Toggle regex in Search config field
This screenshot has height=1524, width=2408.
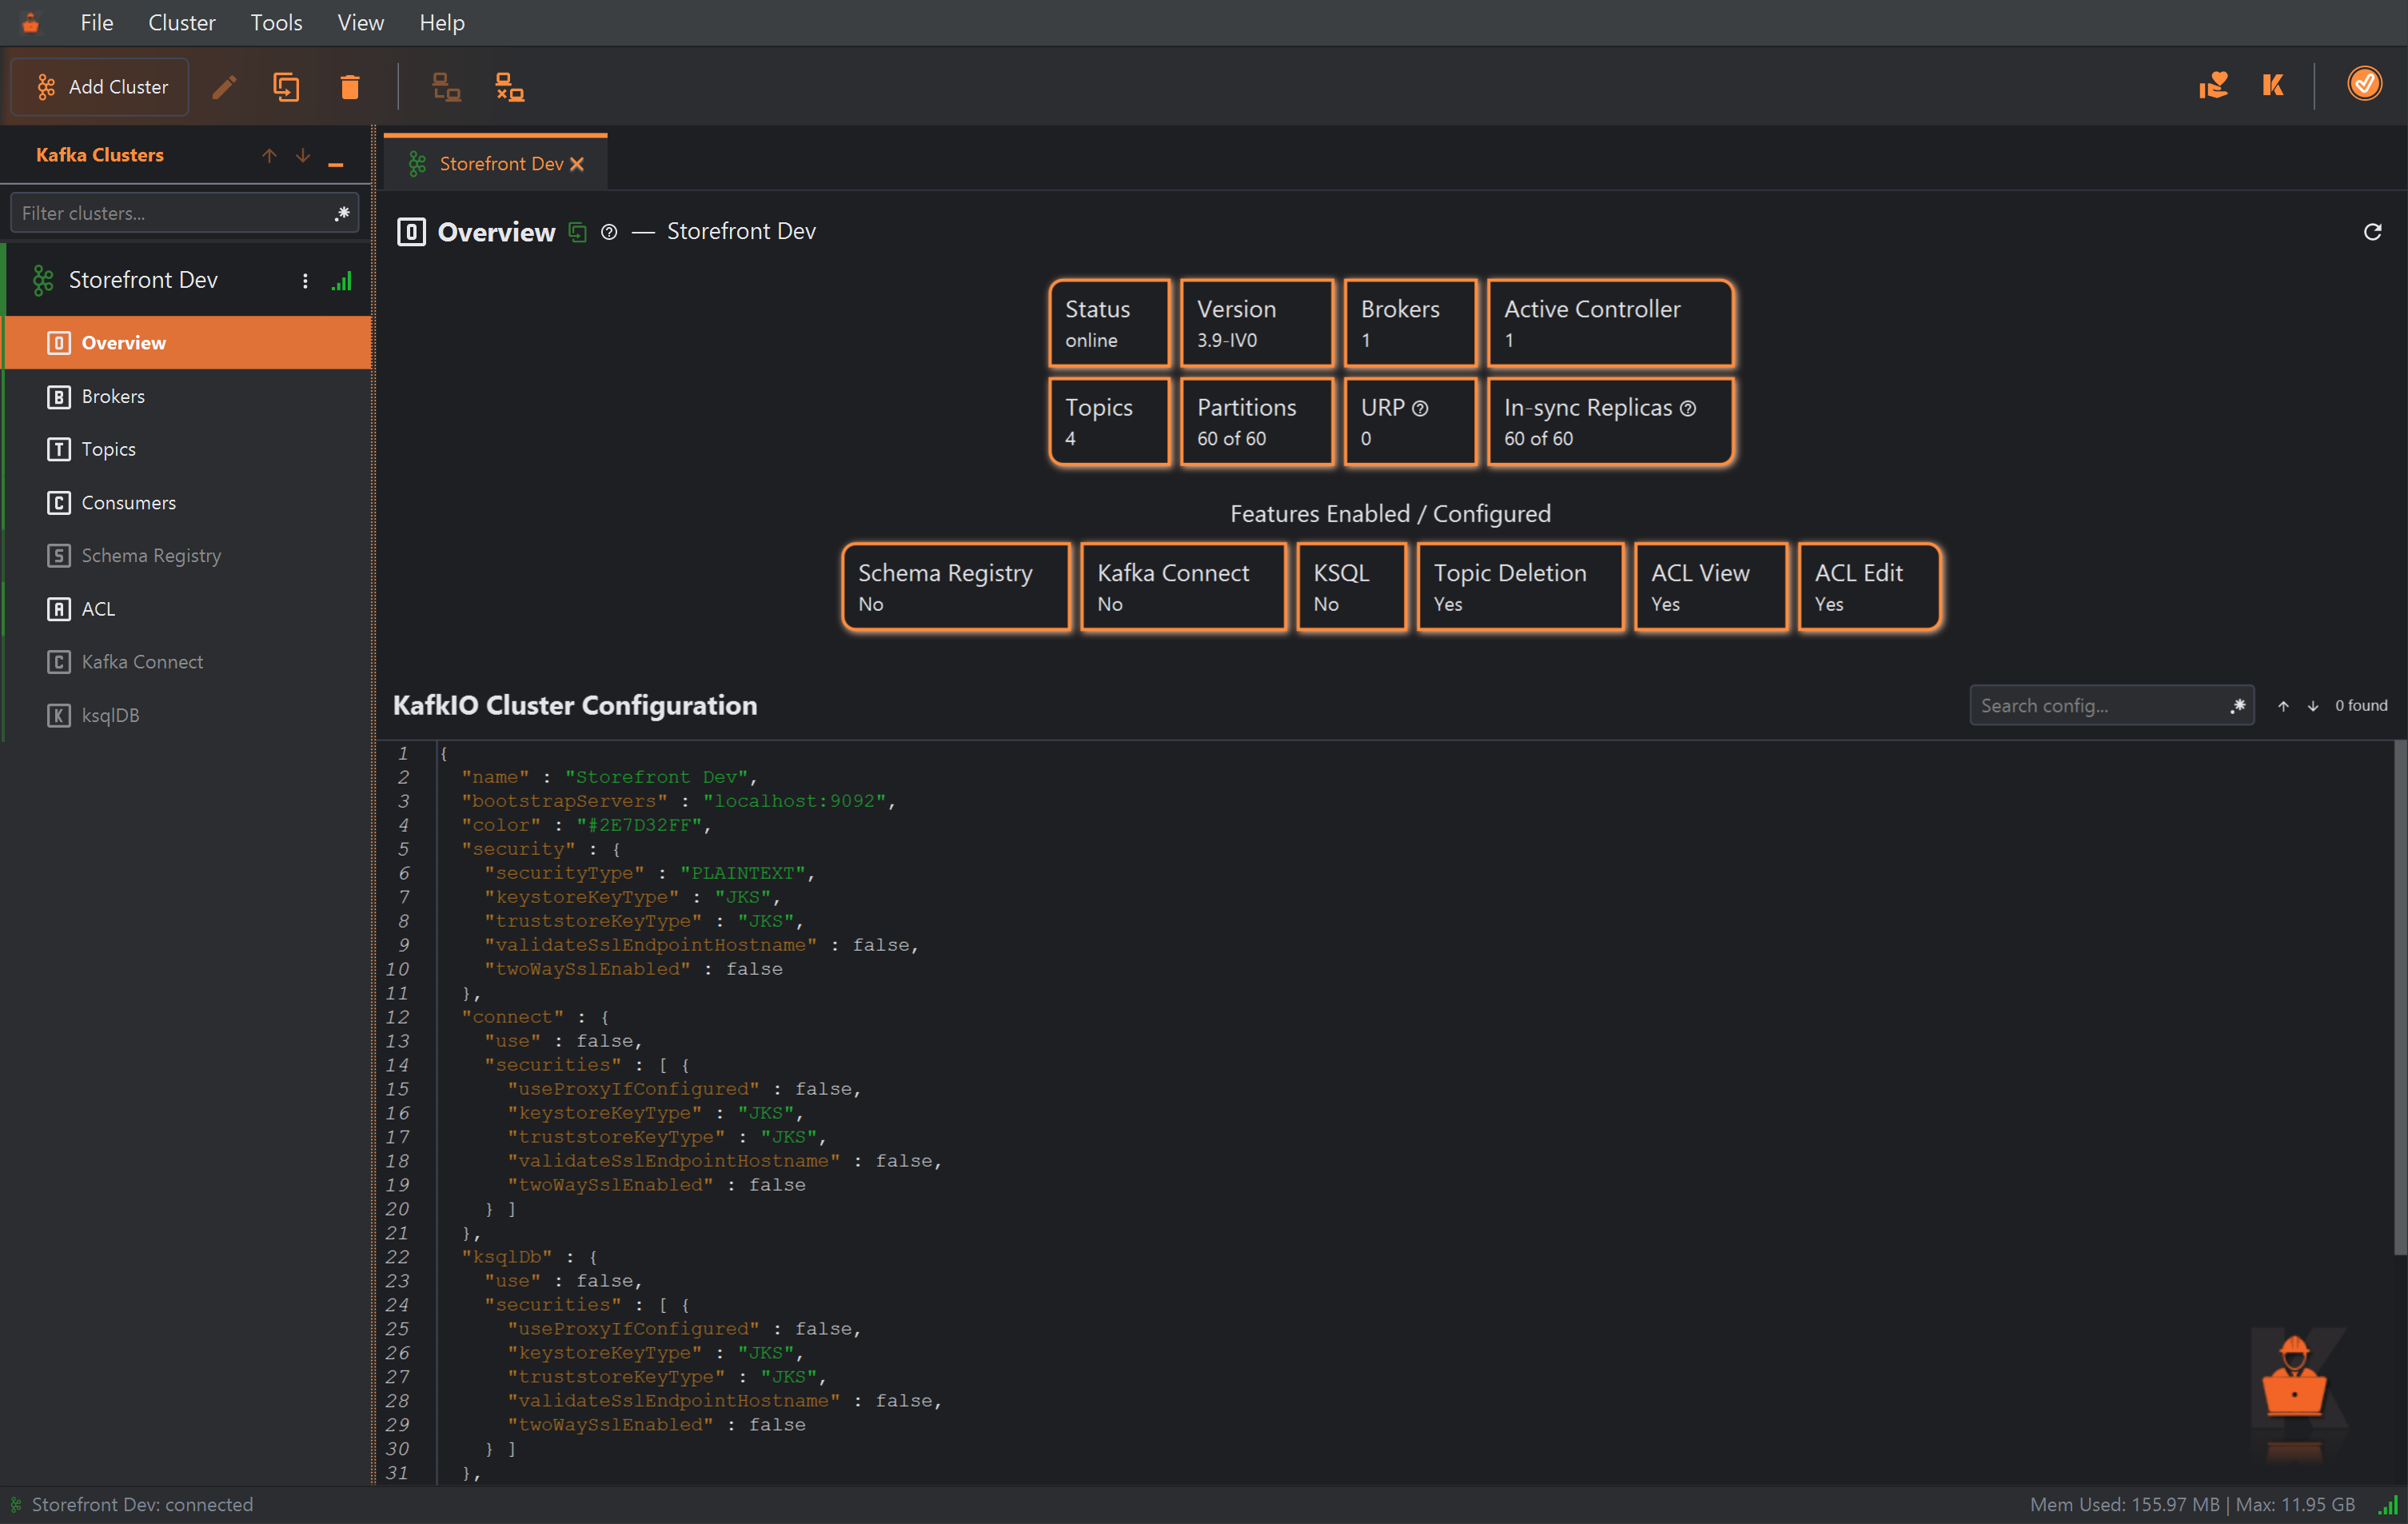[2238, 706]
